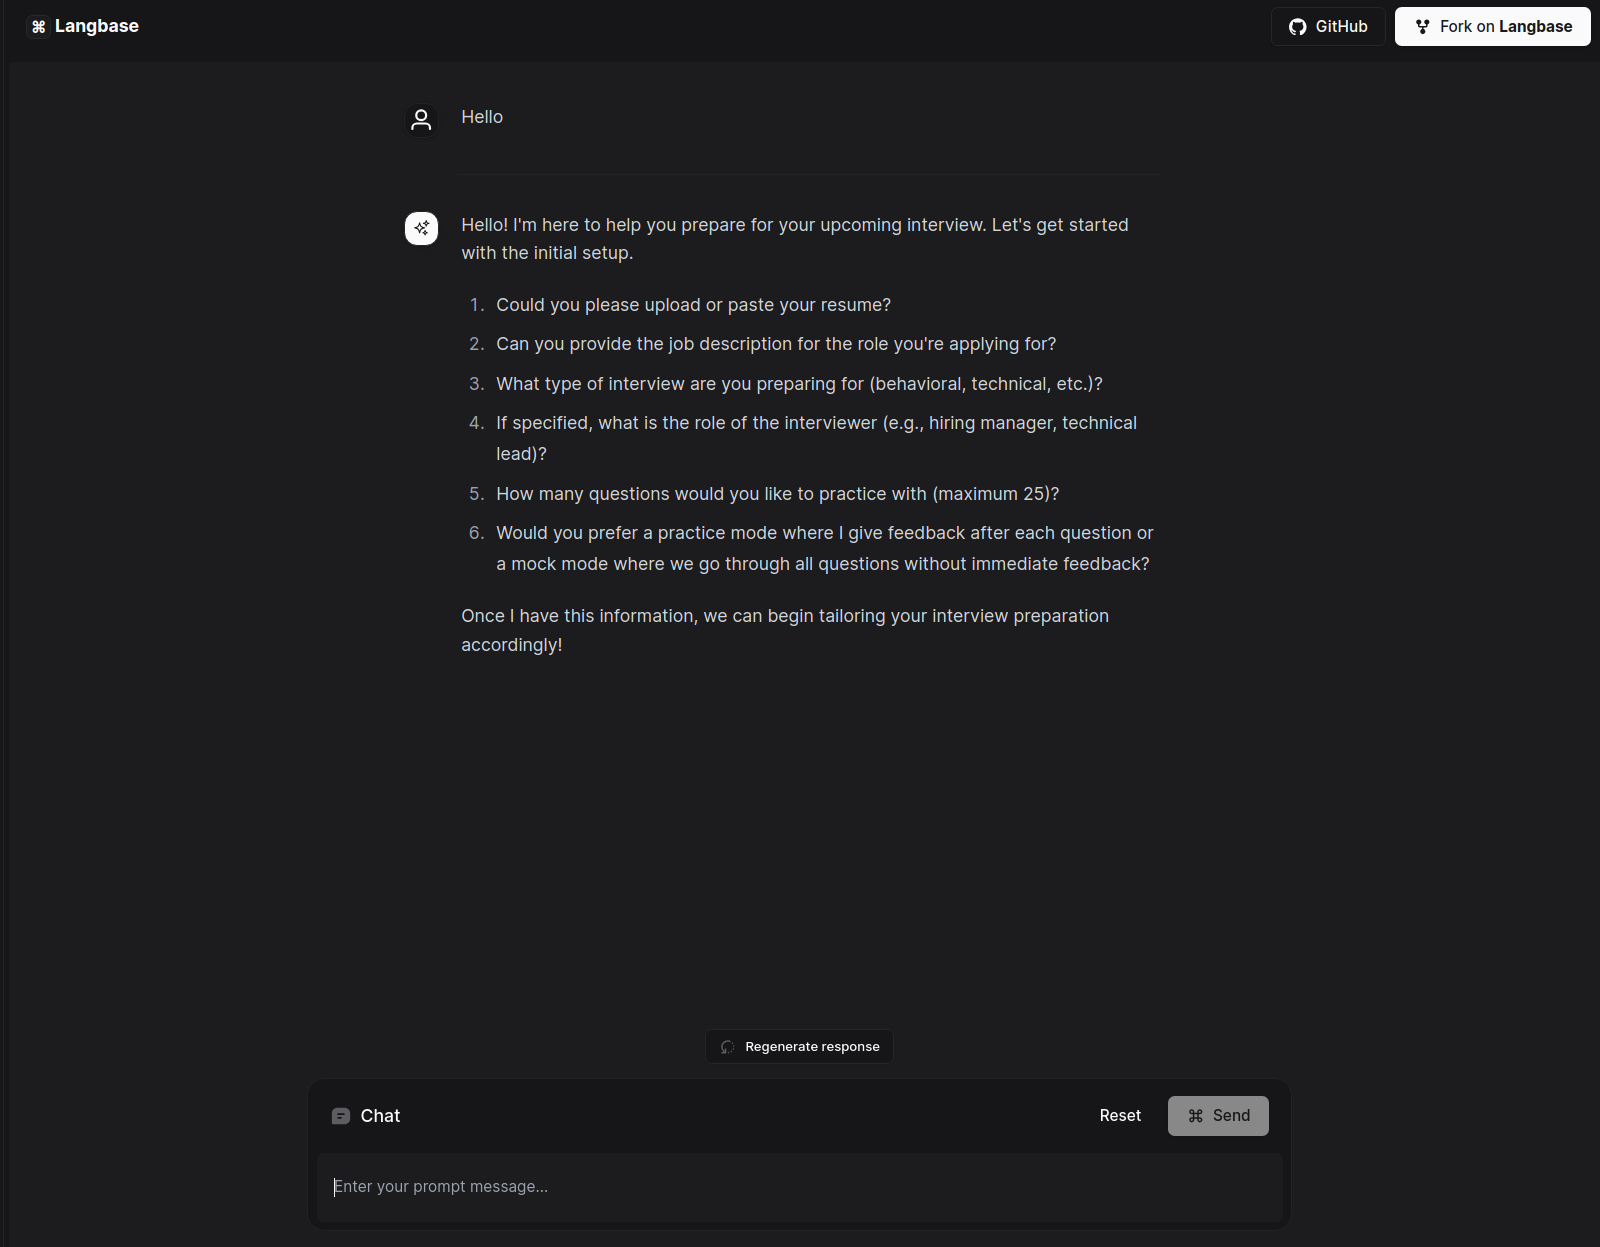Click the "Could you please upload or paste your resume?" item
The image size is (1600, 1247).
click(x=693, y=305)
